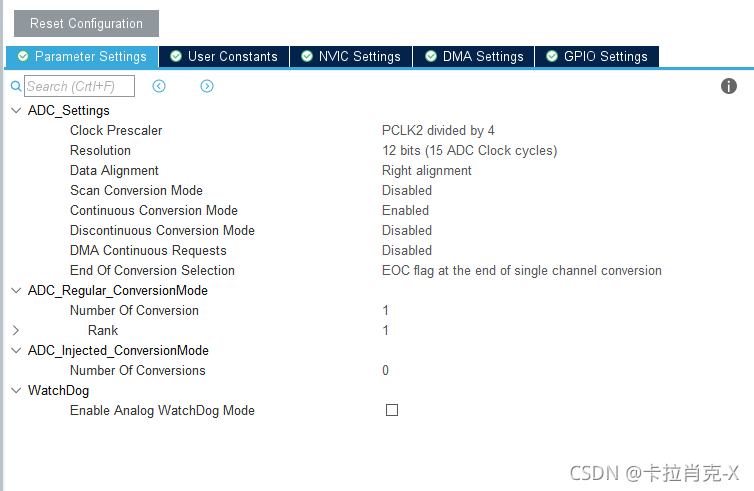Click green check icon on GPIO Settings tab

coord(552,56)
